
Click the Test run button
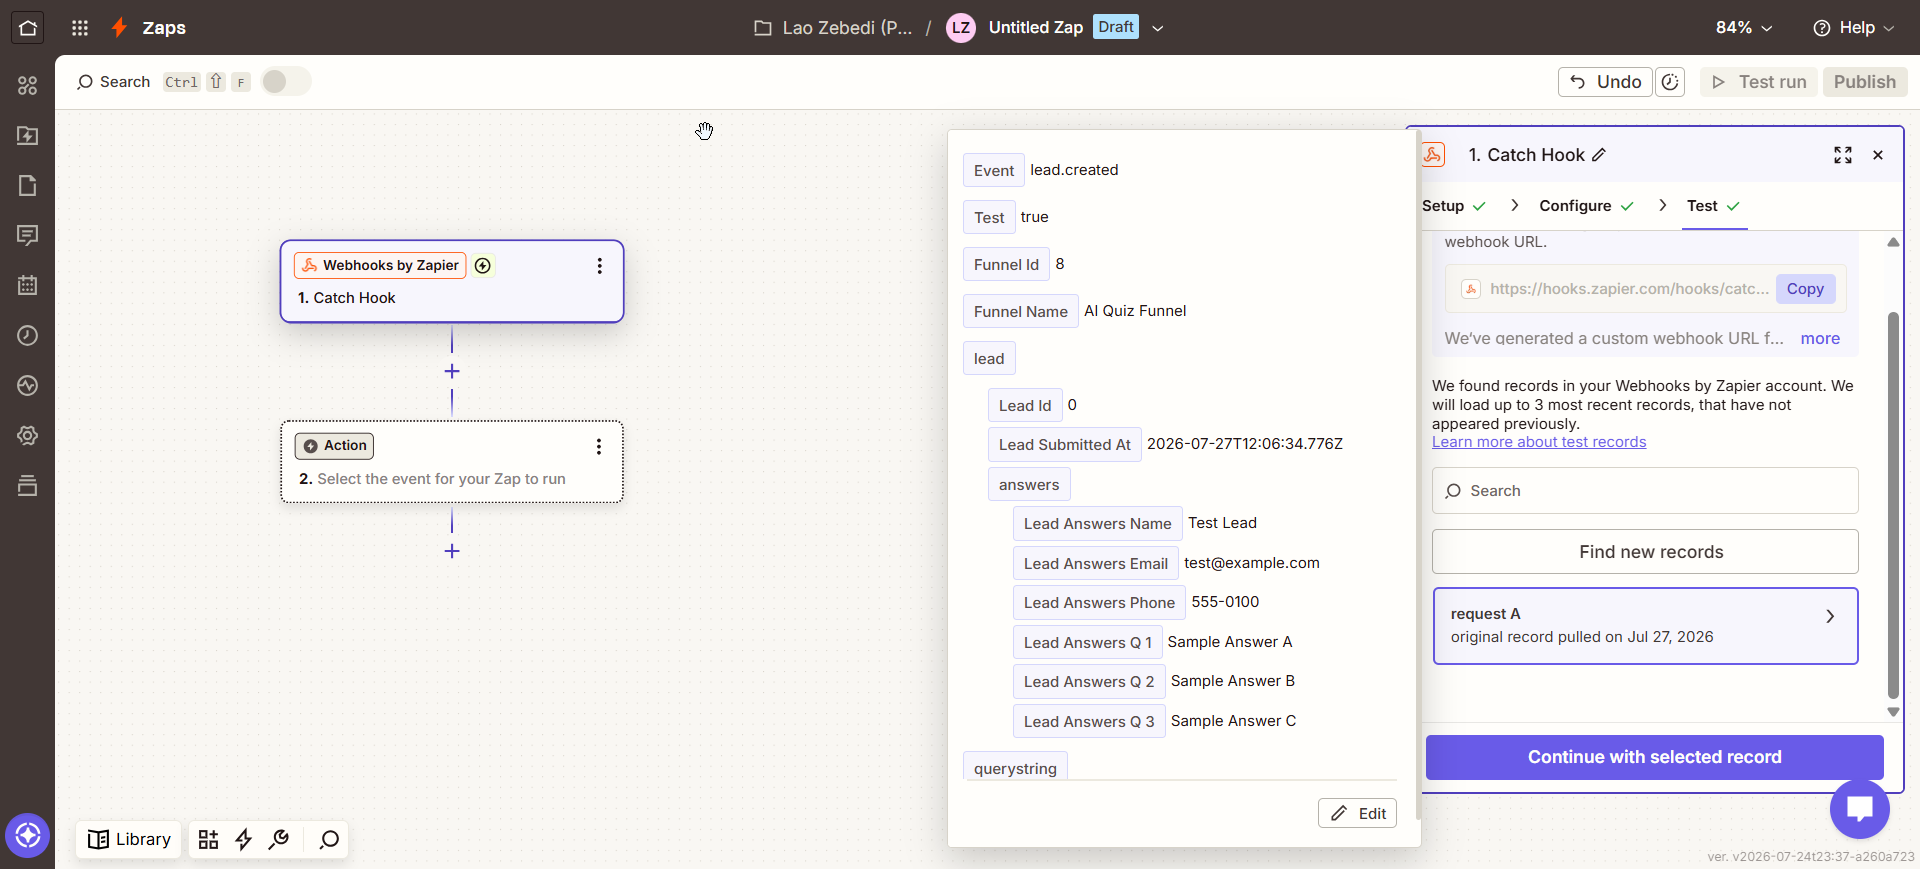point(1759,82)
